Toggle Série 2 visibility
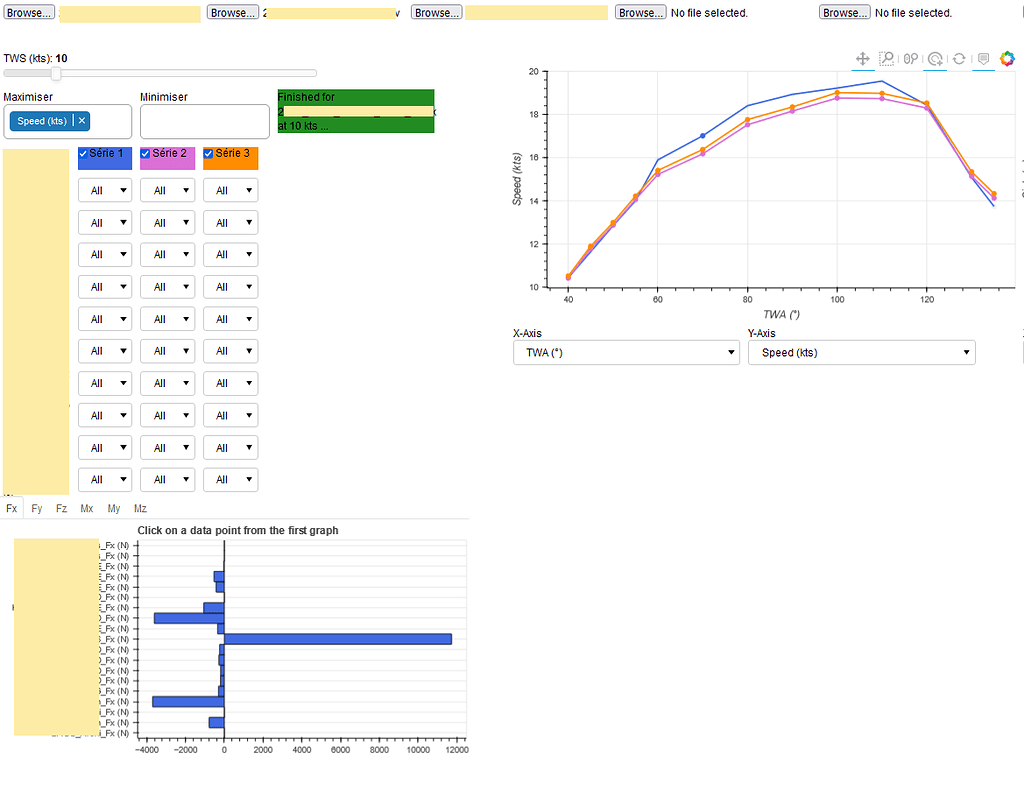 tap(145, 155)
